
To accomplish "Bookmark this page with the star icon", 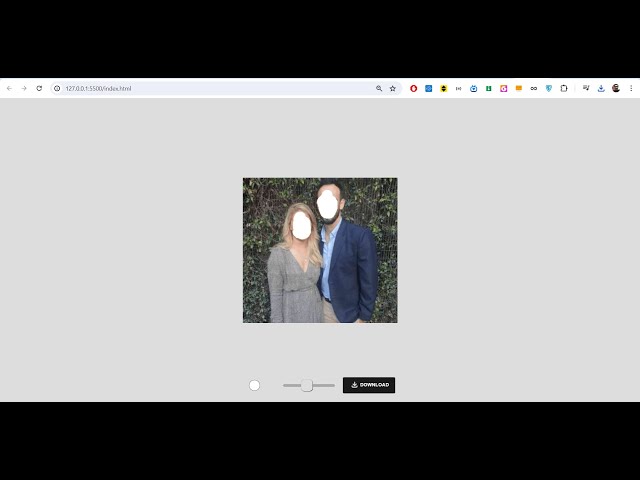I will pos(392,88).
